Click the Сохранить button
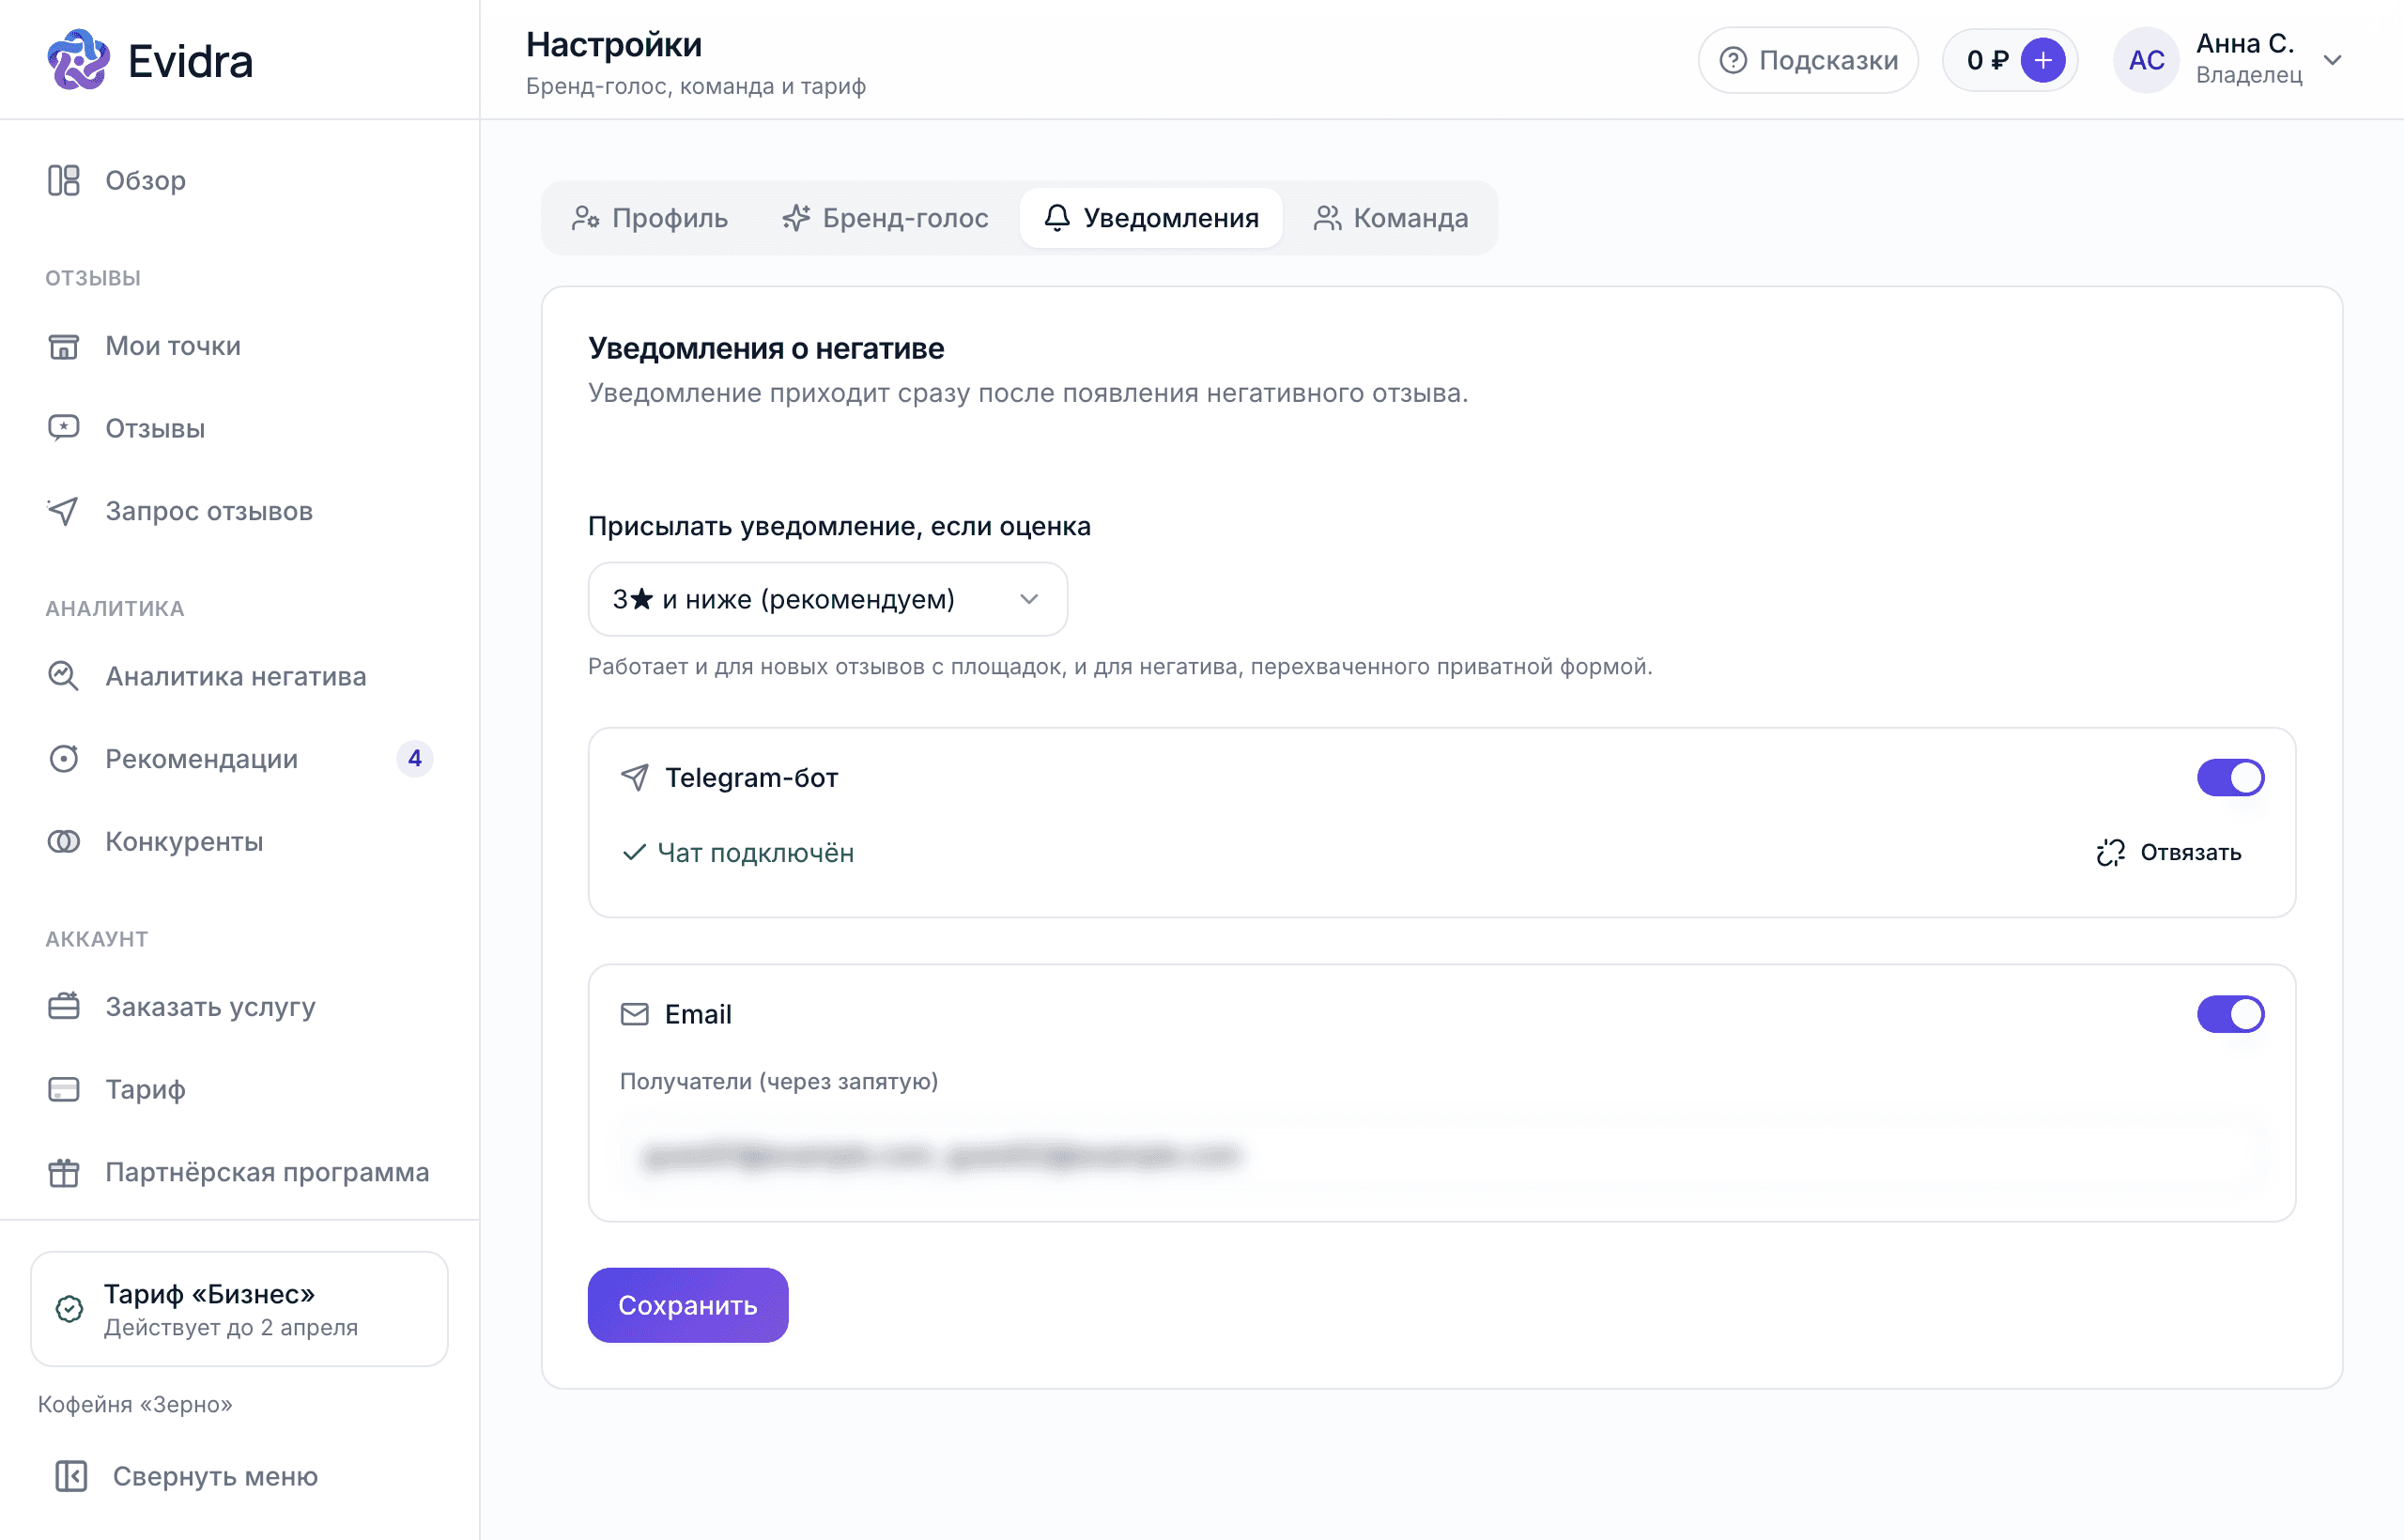2404x1540 pixels. [688, 1305]
